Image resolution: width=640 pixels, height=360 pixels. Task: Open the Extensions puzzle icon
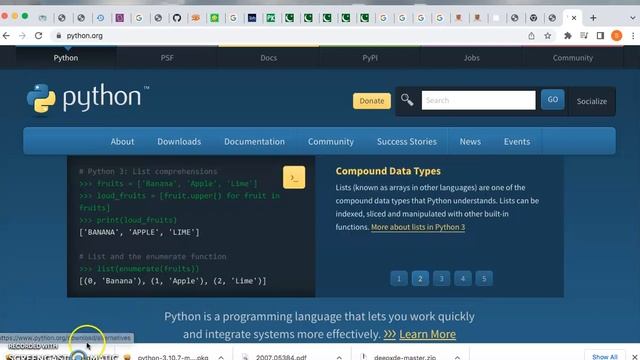[x=567, y=36]
